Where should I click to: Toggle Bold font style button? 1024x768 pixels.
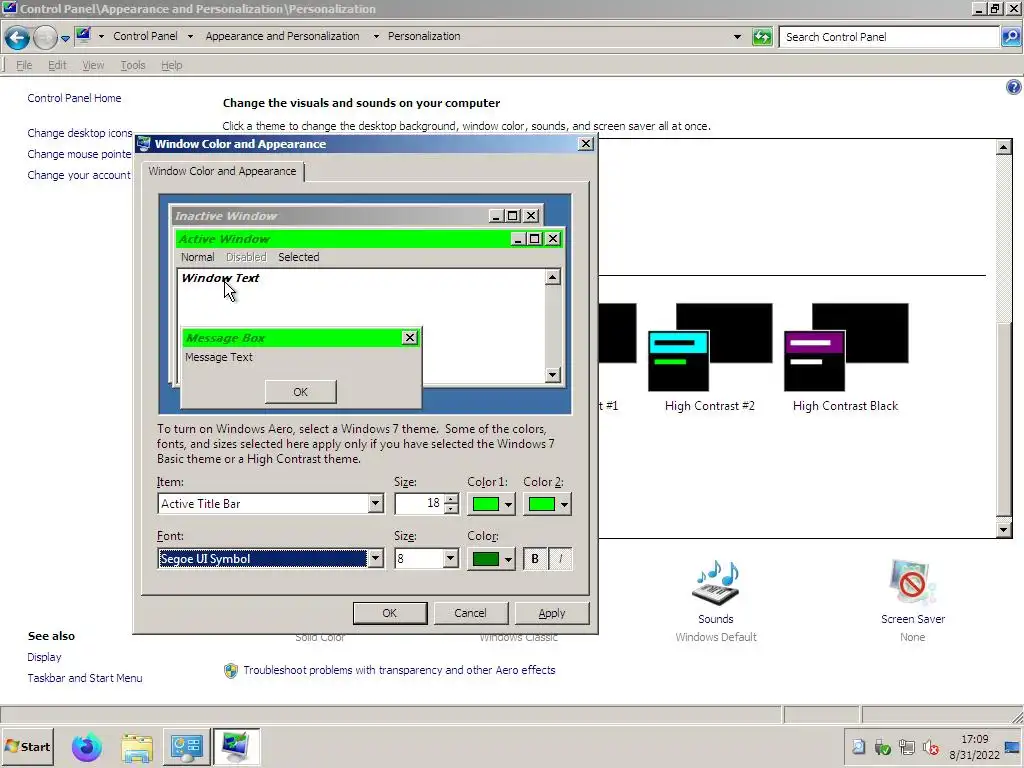click(535, 559)
